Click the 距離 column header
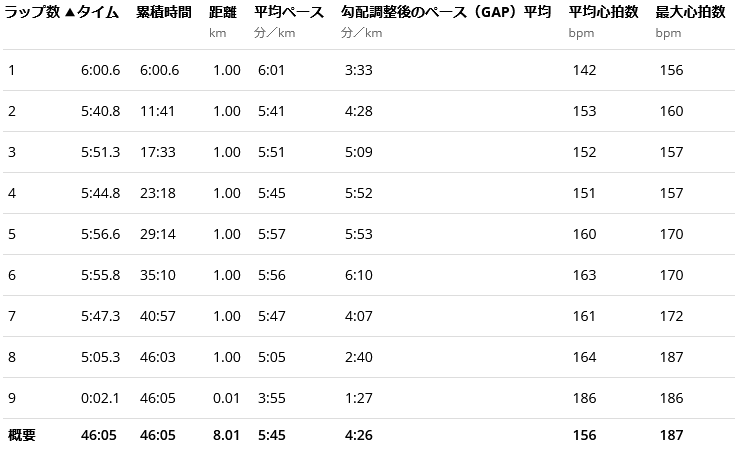This screenshot has height=452, width=735. (x=223, y=13)
